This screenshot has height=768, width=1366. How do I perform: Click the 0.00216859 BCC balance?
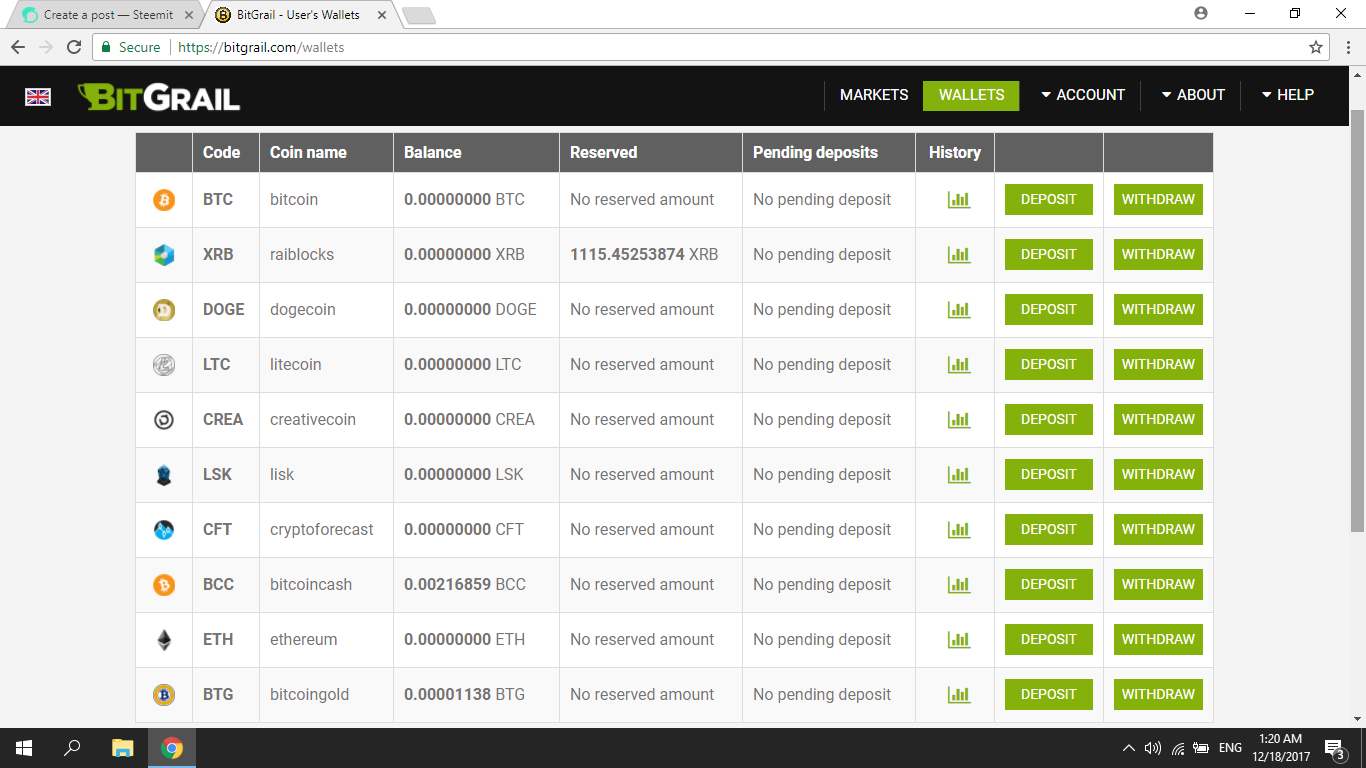point(465,585)
